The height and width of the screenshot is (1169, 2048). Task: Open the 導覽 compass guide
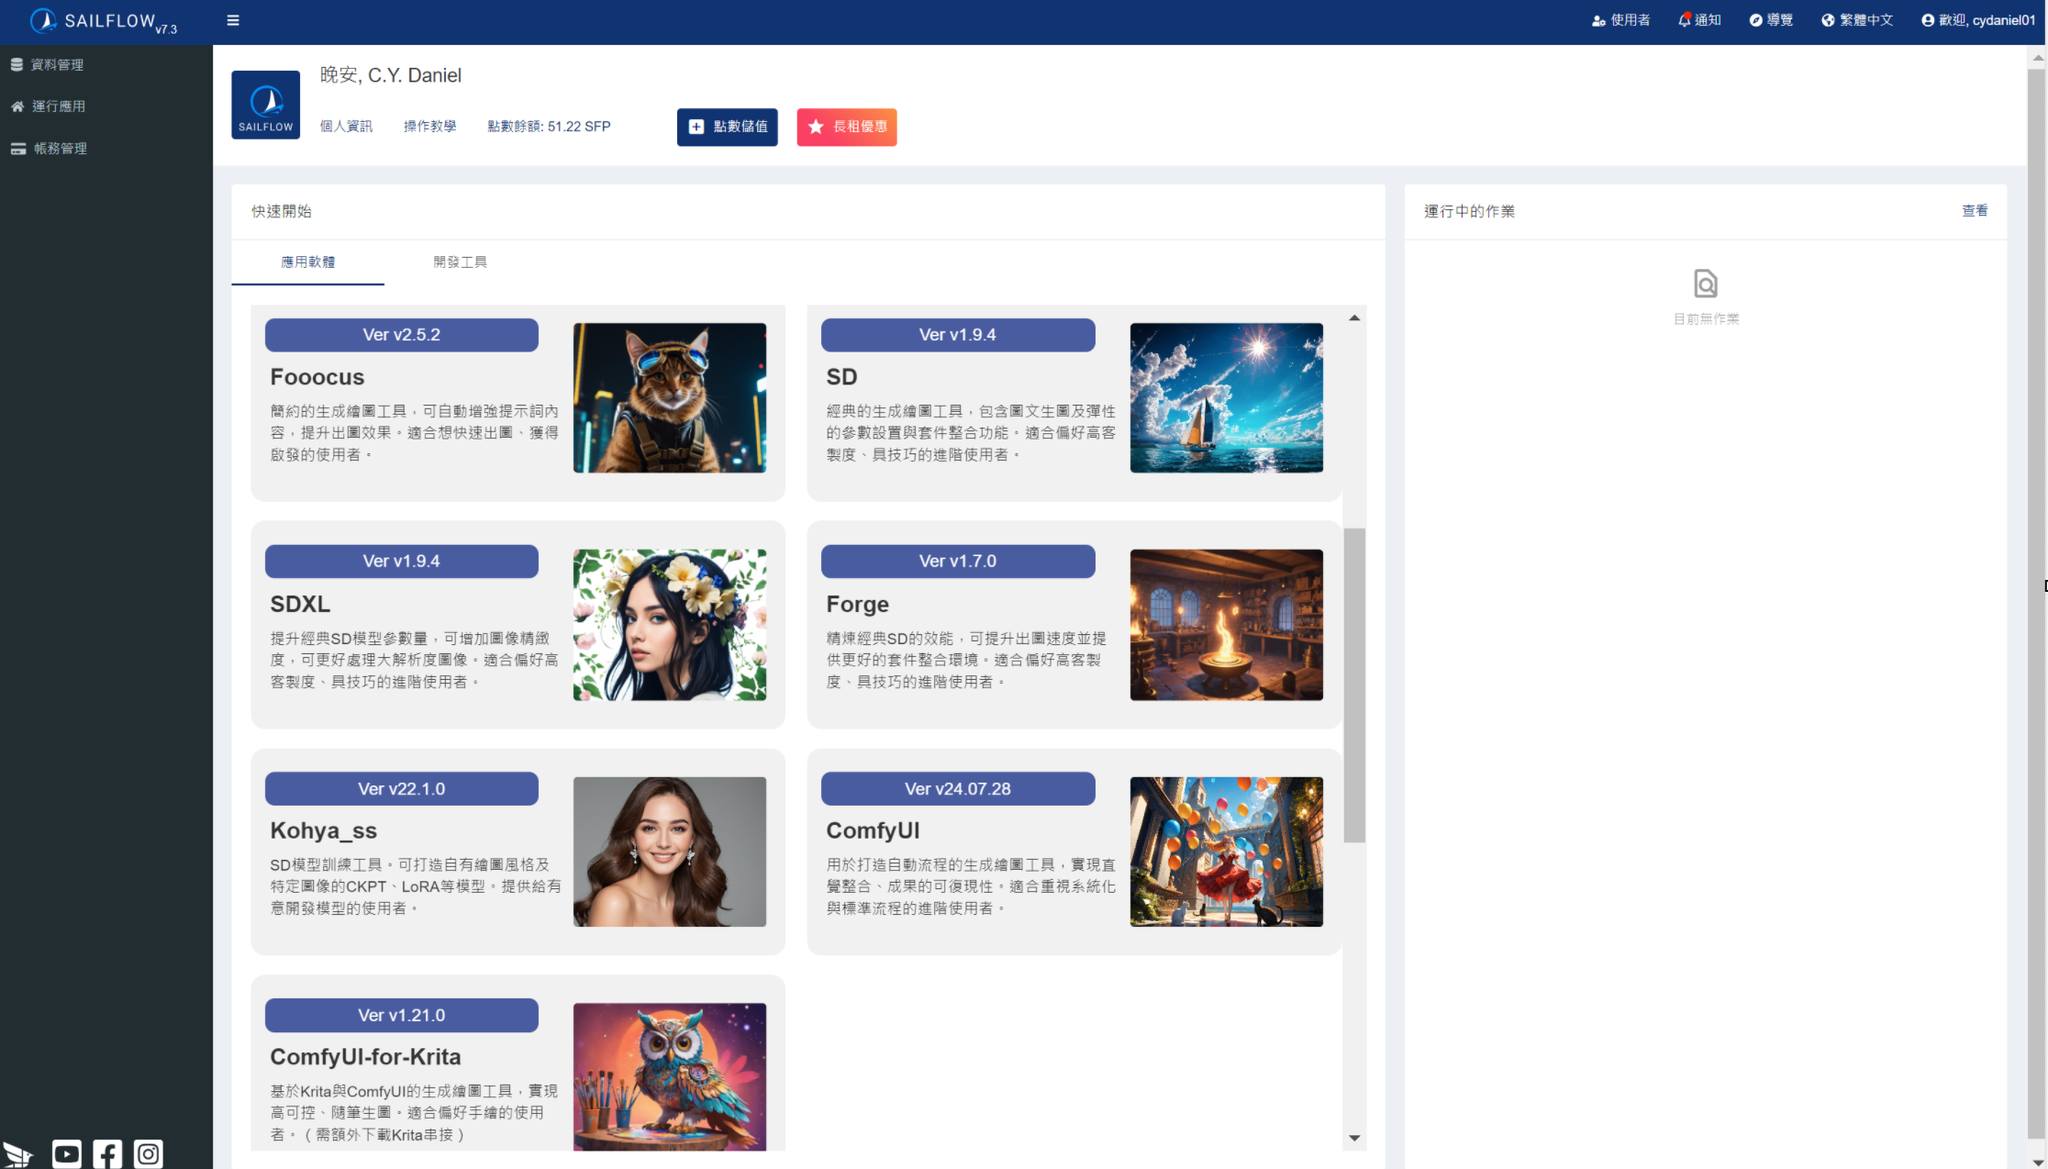tap(1770, 20)
